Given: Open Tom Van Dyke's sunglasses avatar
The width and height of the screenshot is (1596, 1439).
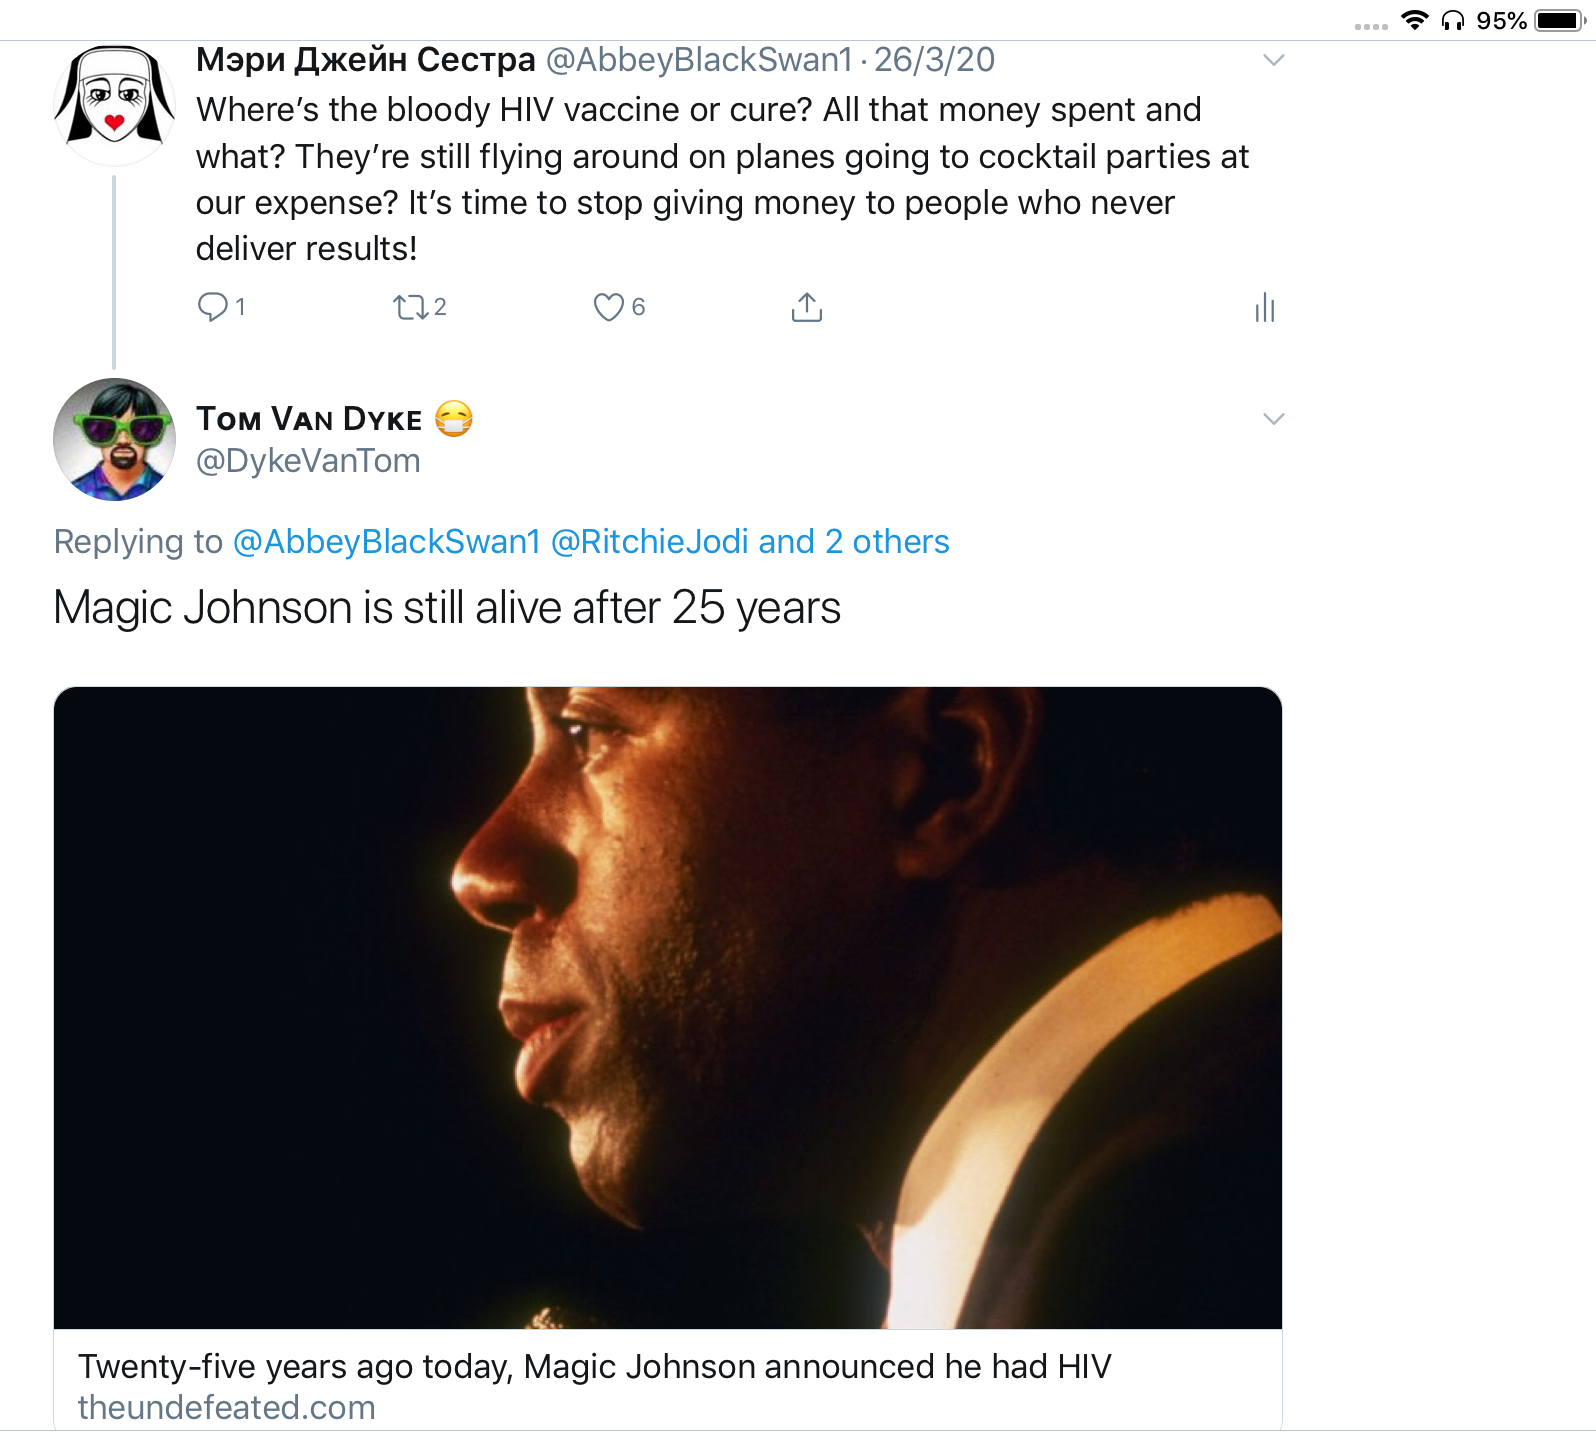Looking at the screenshot, I should pyautogui.click(x=114, y=439).
